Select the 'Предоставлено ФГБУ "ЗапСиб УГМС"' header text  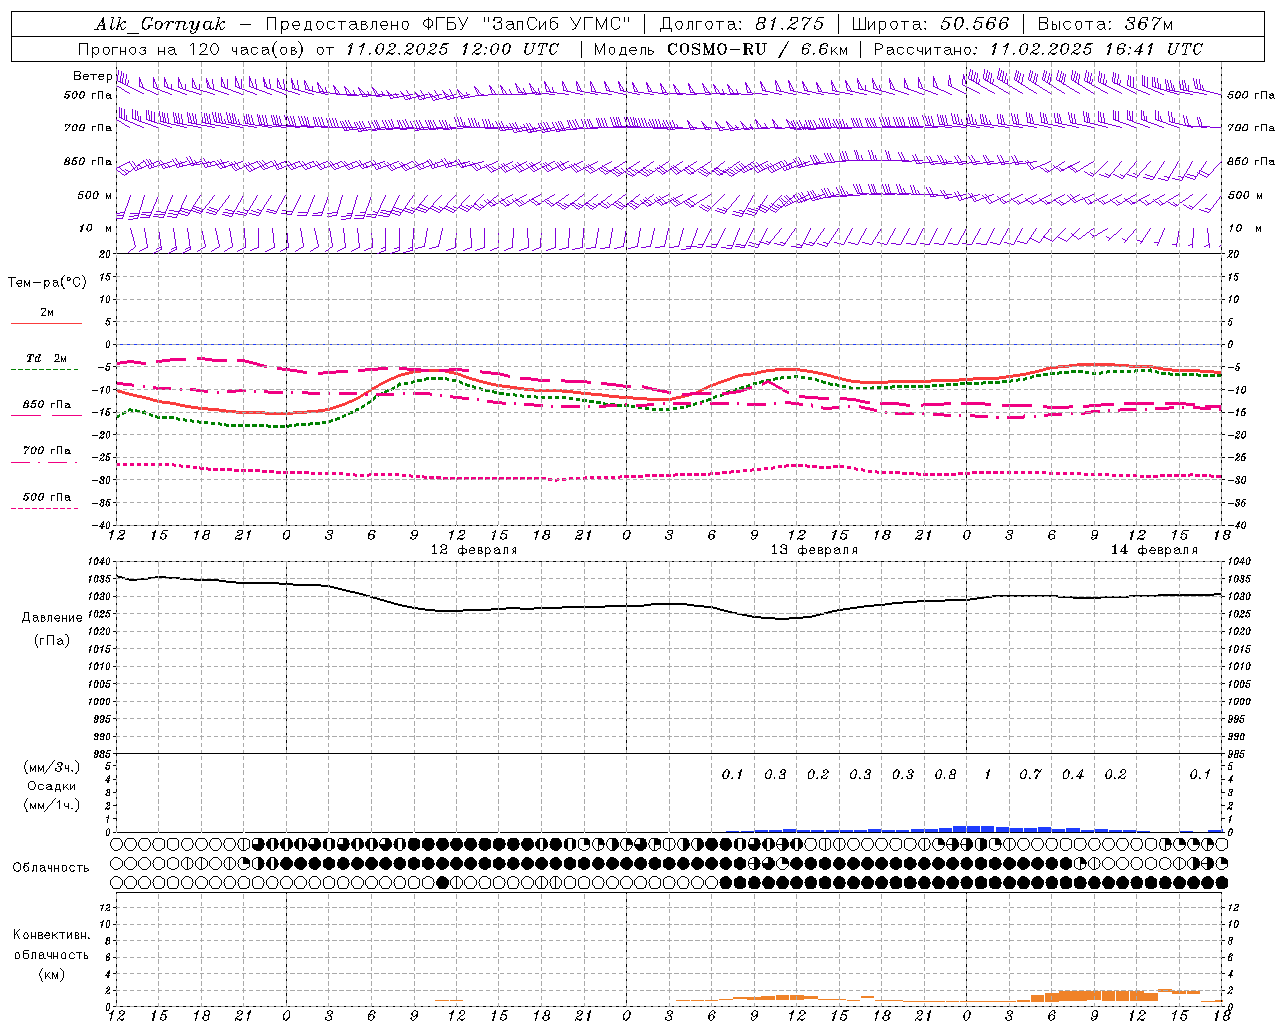(x=448, y=24)
